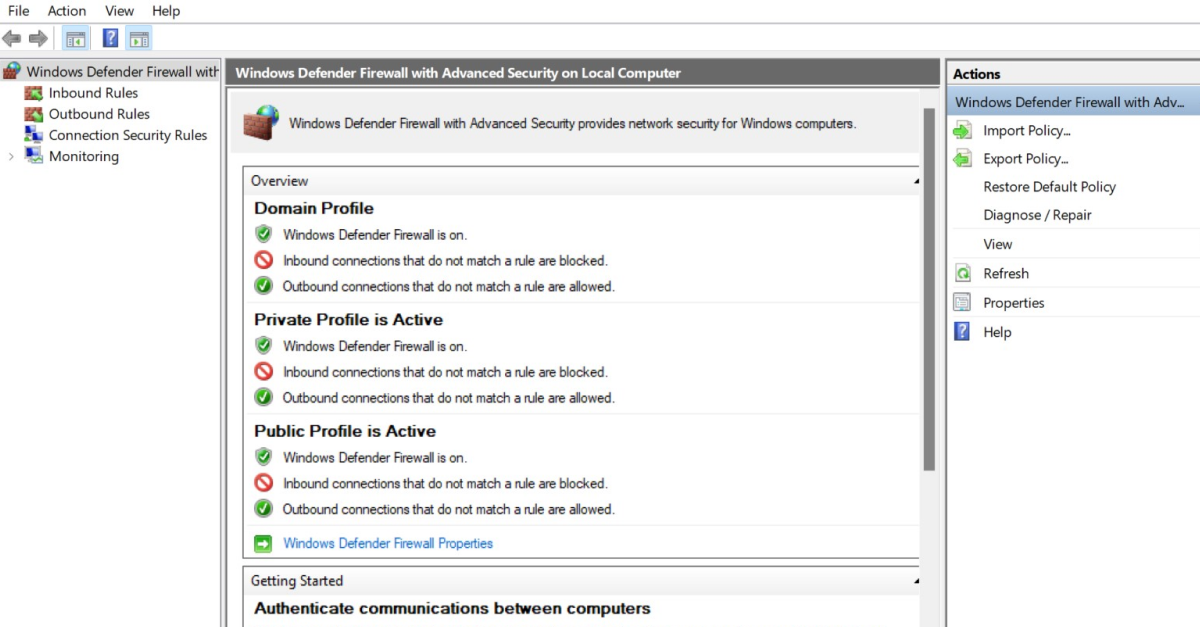1200x627 pixels.
Task: Click the Help icon in the Actions pane
Action: coord(963,331)
